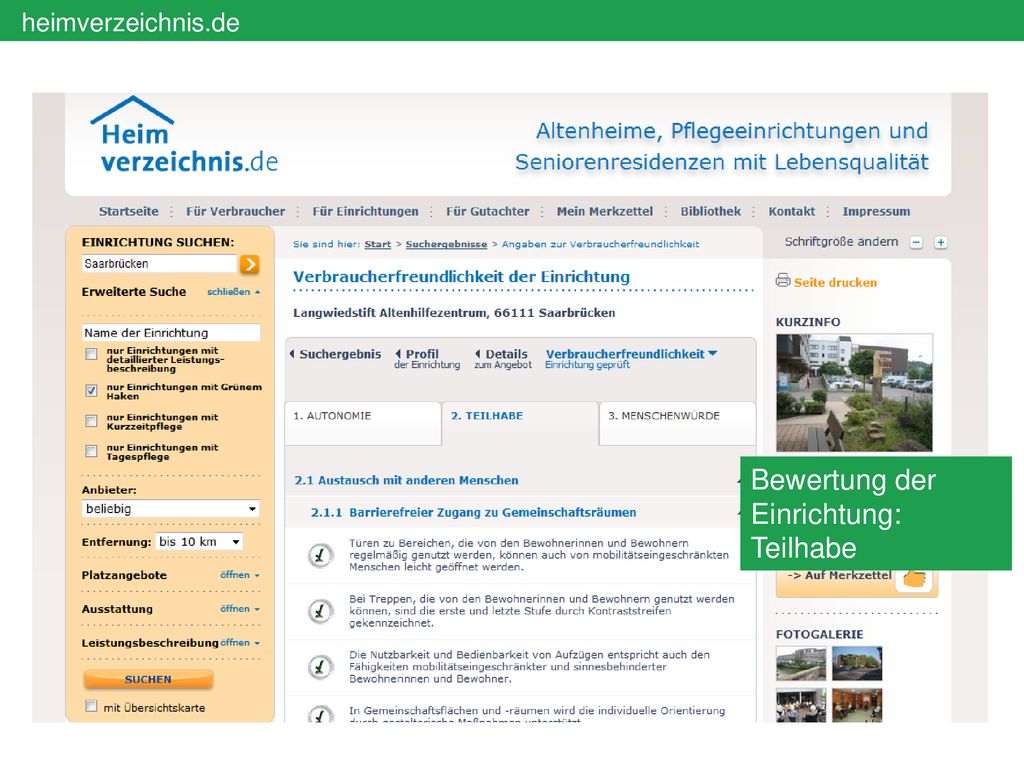The width and height of the screenshot is (1024, 768).
Task: Open Mein Merkzettel menu item
Action: pyautogui.click(x=605, y=211)
